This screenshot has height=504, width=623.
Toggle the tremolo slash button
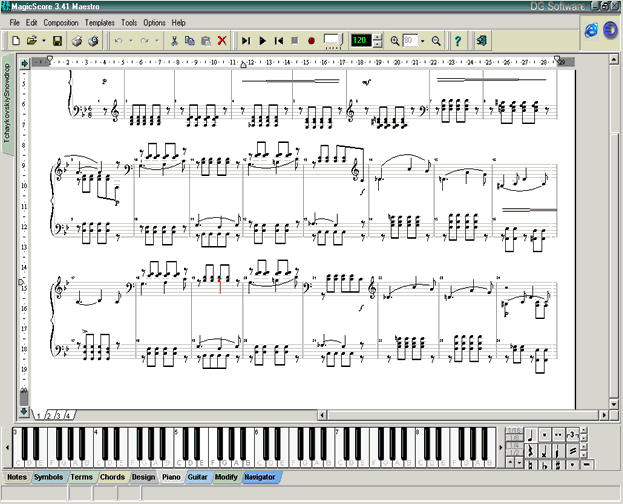click(572, 451)
